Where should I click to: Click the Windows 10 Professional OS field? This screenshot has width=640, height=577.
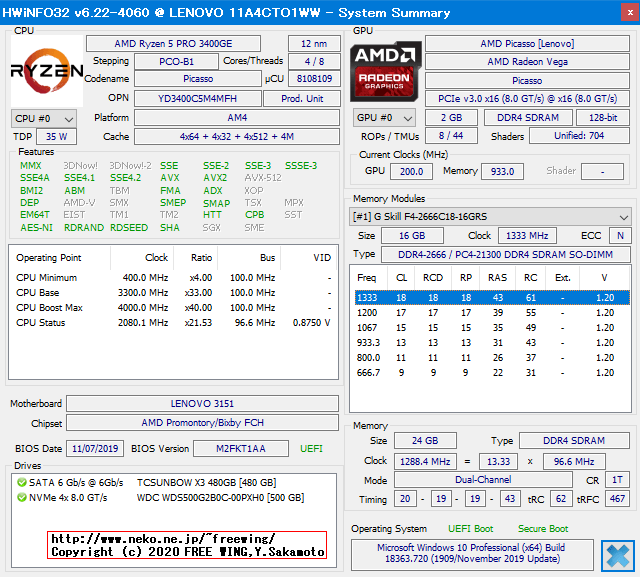pyautogui.click(x=472, y=554)
